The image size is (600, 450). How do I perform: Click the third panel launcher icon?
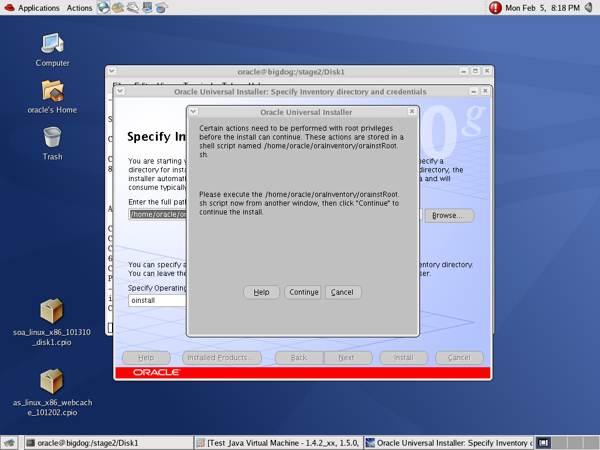click(x=132, y=7)
